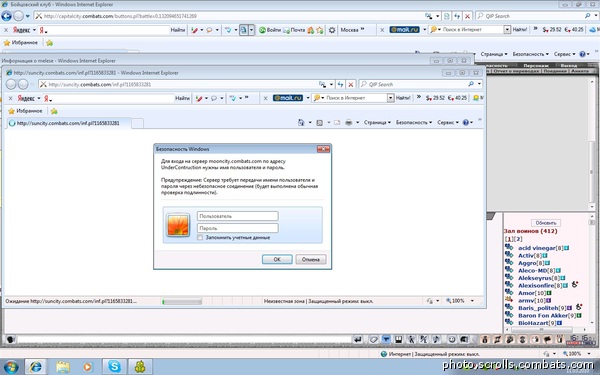Click the smiley face icon in the chat toolbar
Screen dimensions: 600x375
pos(452,339)
